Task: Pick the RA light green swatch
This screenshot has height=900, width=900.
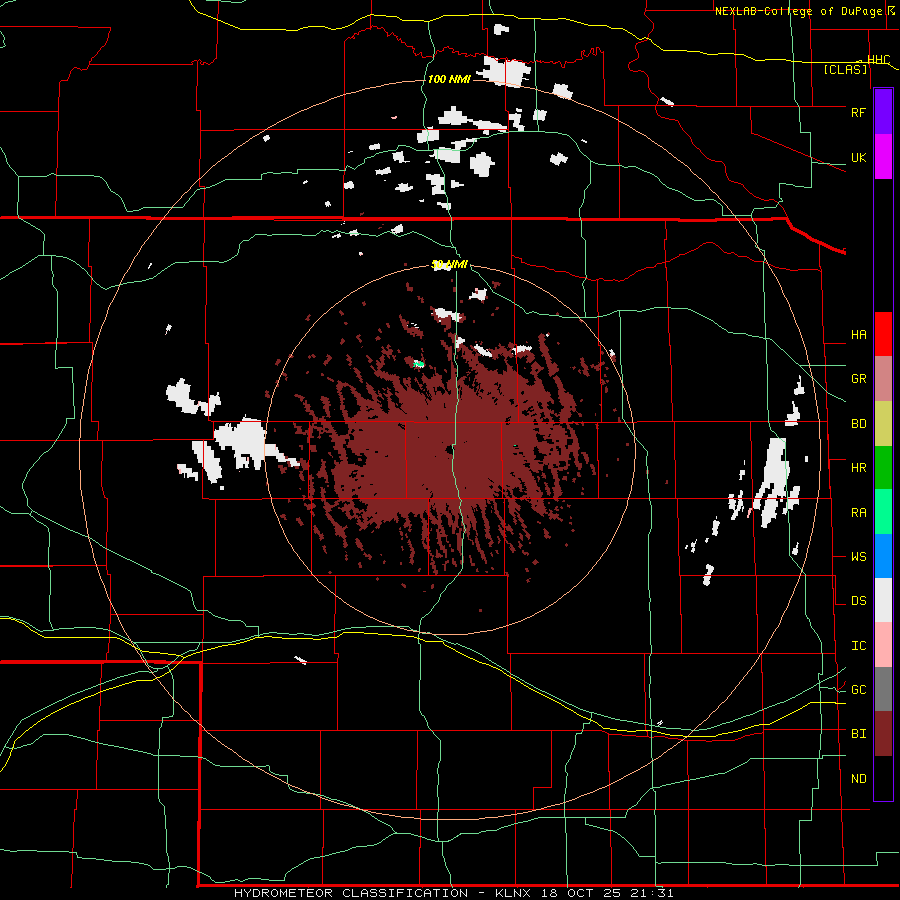Action: coord(883,512)
